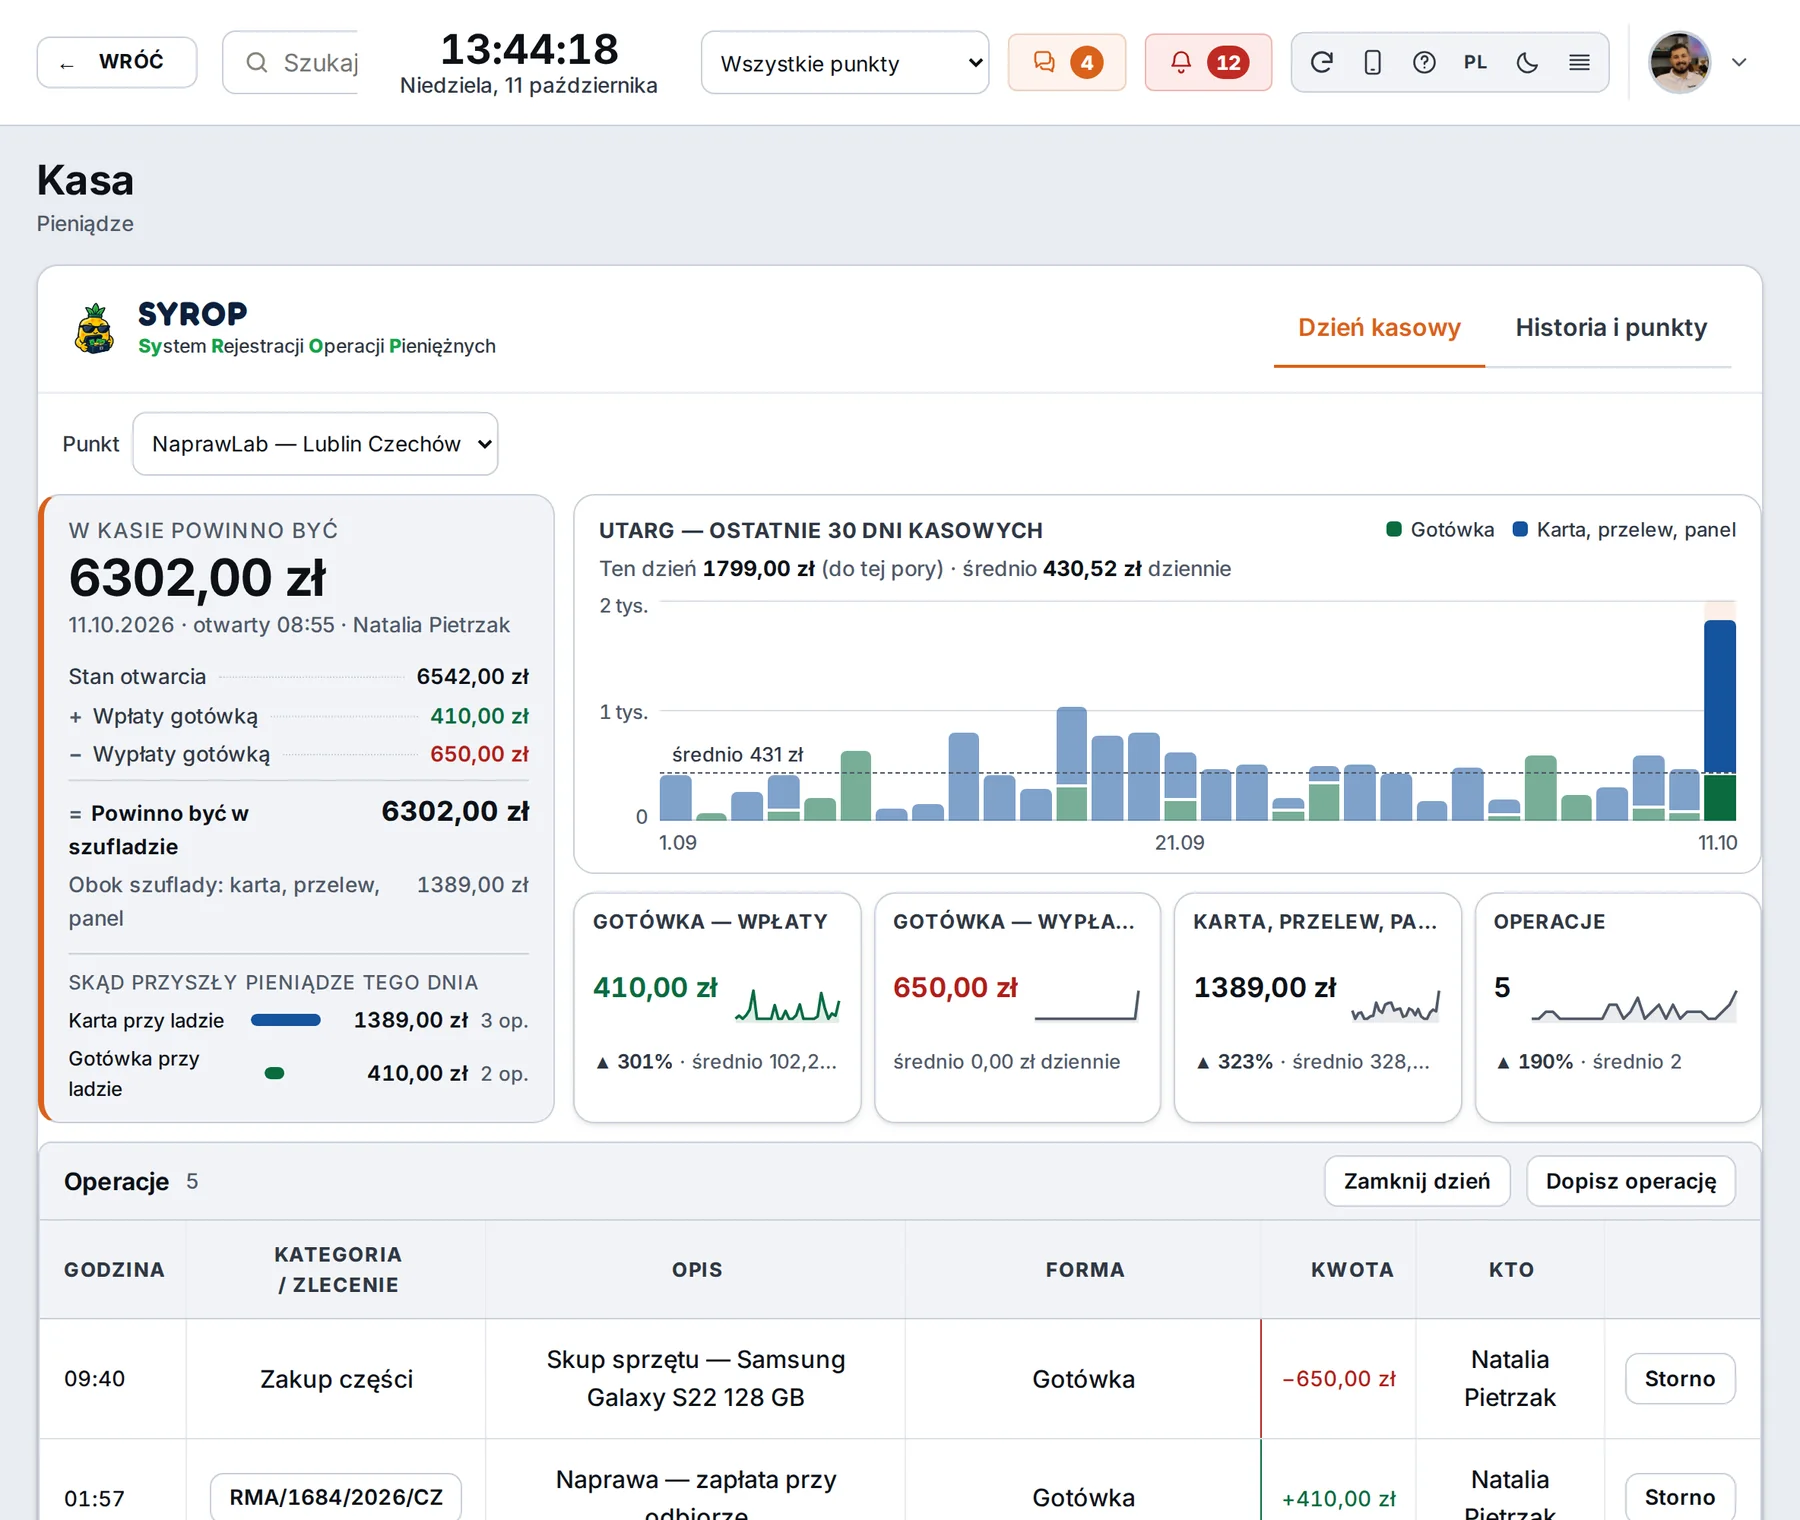Switch to Dzień kasowy tab
This screenshot has height=1520, width=1800.
tap(1379, 328)
